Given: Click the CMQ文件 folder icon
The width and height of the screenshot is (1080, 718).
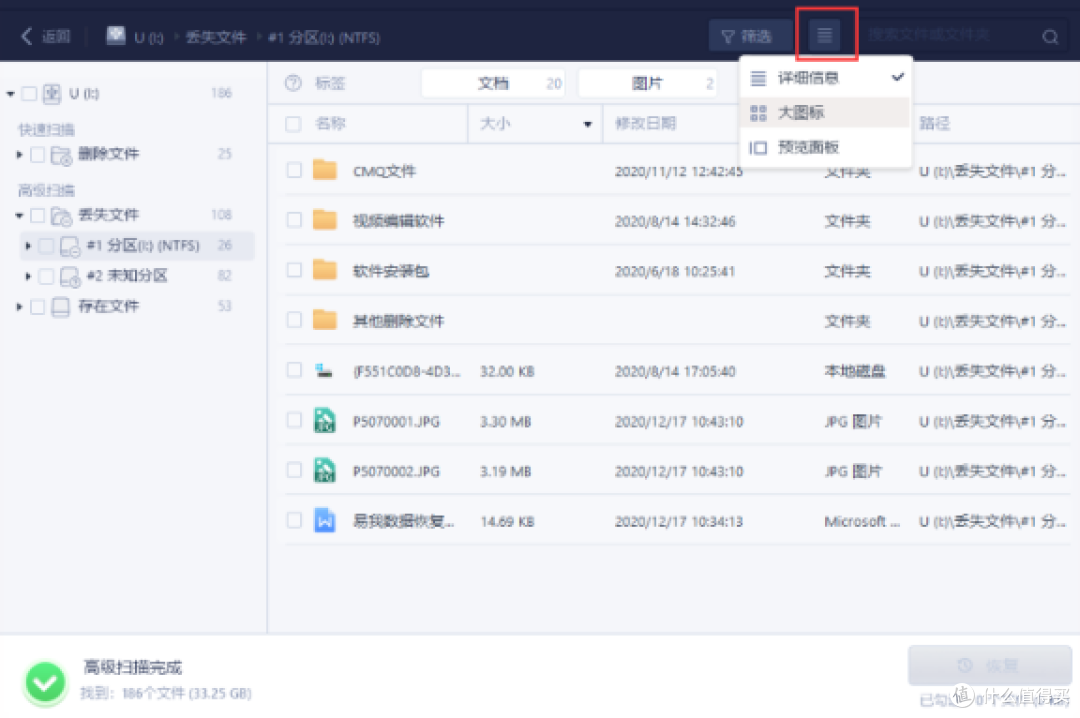Looking at the screenshot, I should [324, 170].
